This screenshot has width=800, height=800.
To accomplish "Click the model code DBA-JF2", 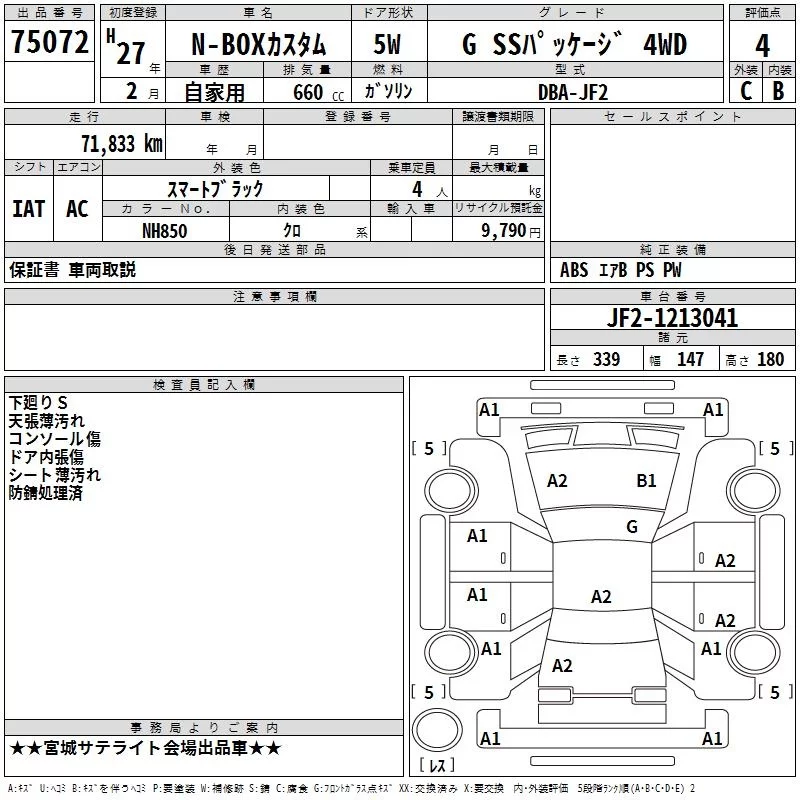I will 573,93.
